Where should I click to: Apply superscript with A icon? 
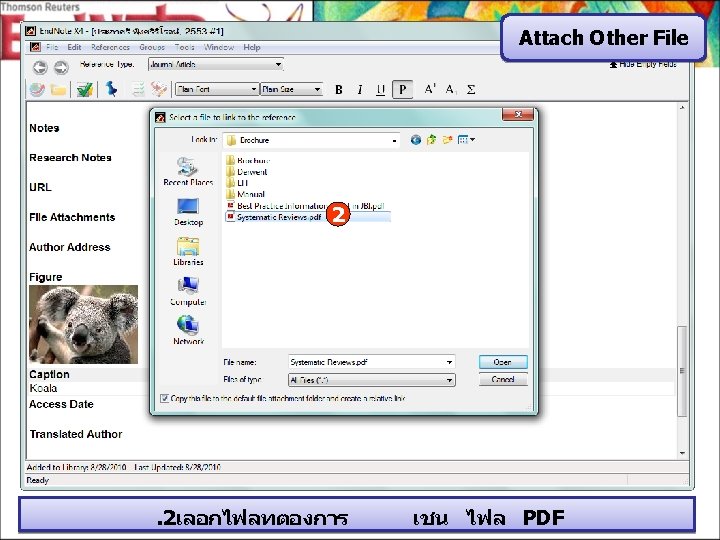(429, 89)
